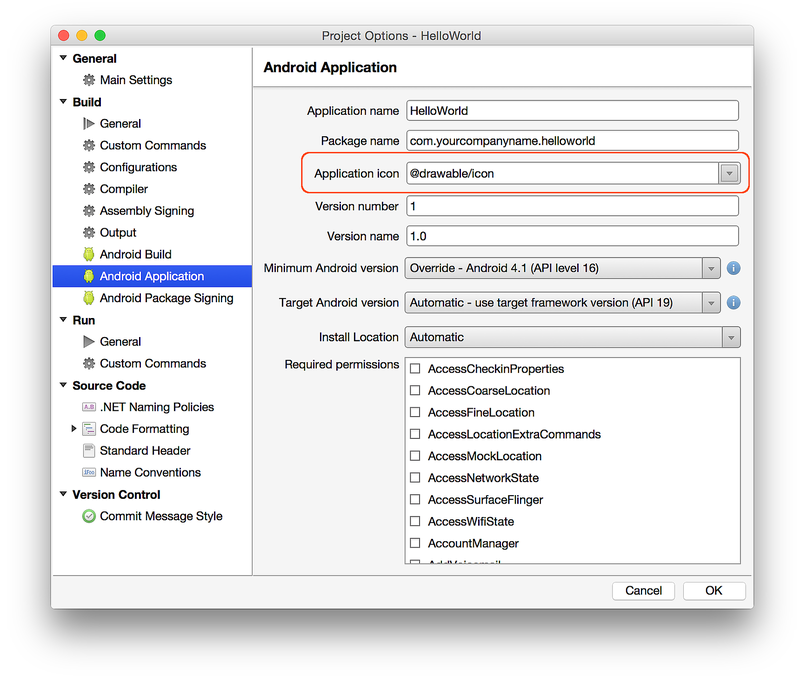Enable the AccountManager permission
800x676 pixels.
tap(416, 543)
